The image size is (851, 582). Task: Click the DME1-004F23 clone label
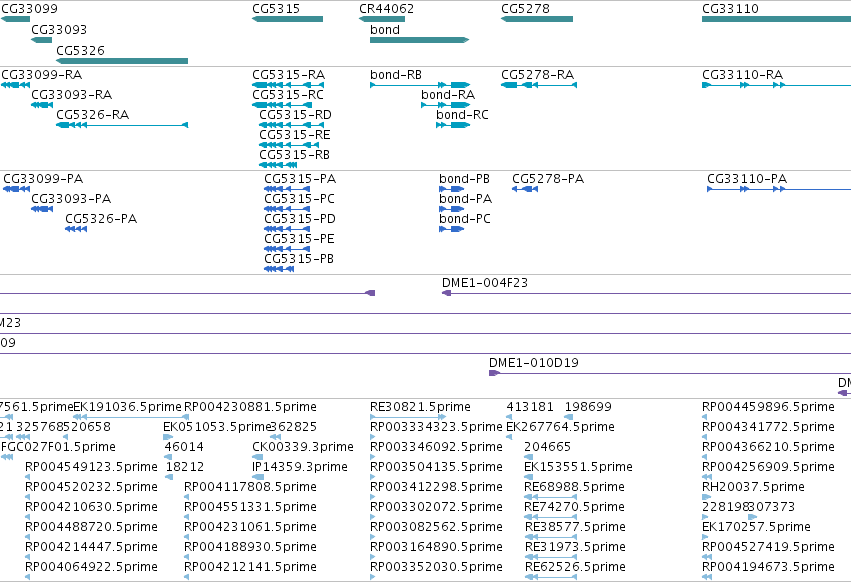point(485,283)
